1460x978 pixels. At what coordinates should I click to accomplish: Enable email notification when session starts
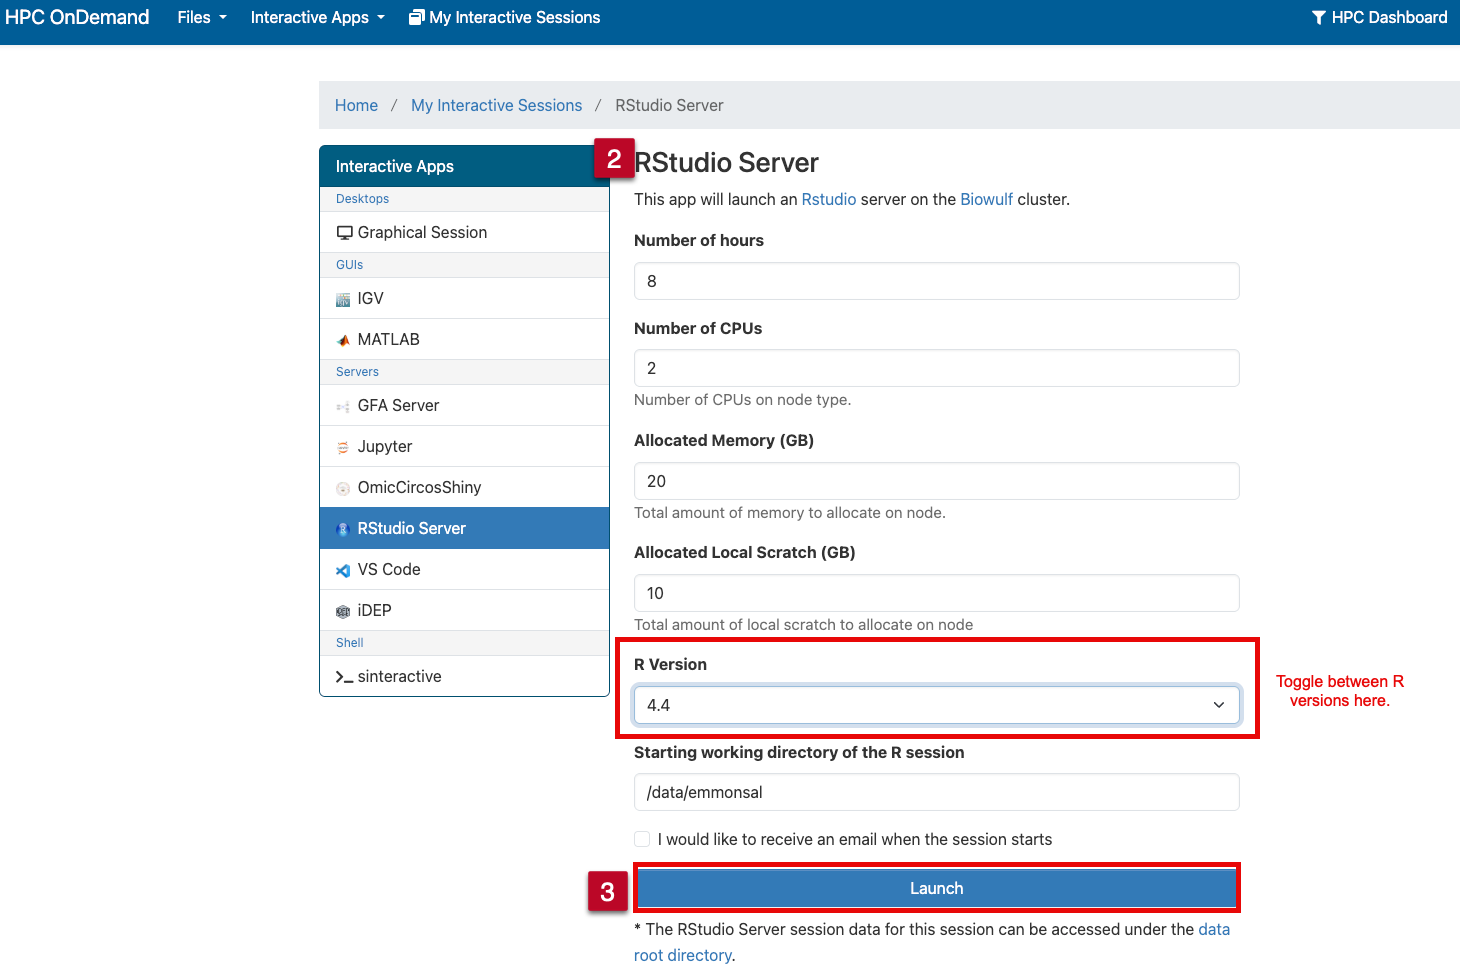coord(642,839)
